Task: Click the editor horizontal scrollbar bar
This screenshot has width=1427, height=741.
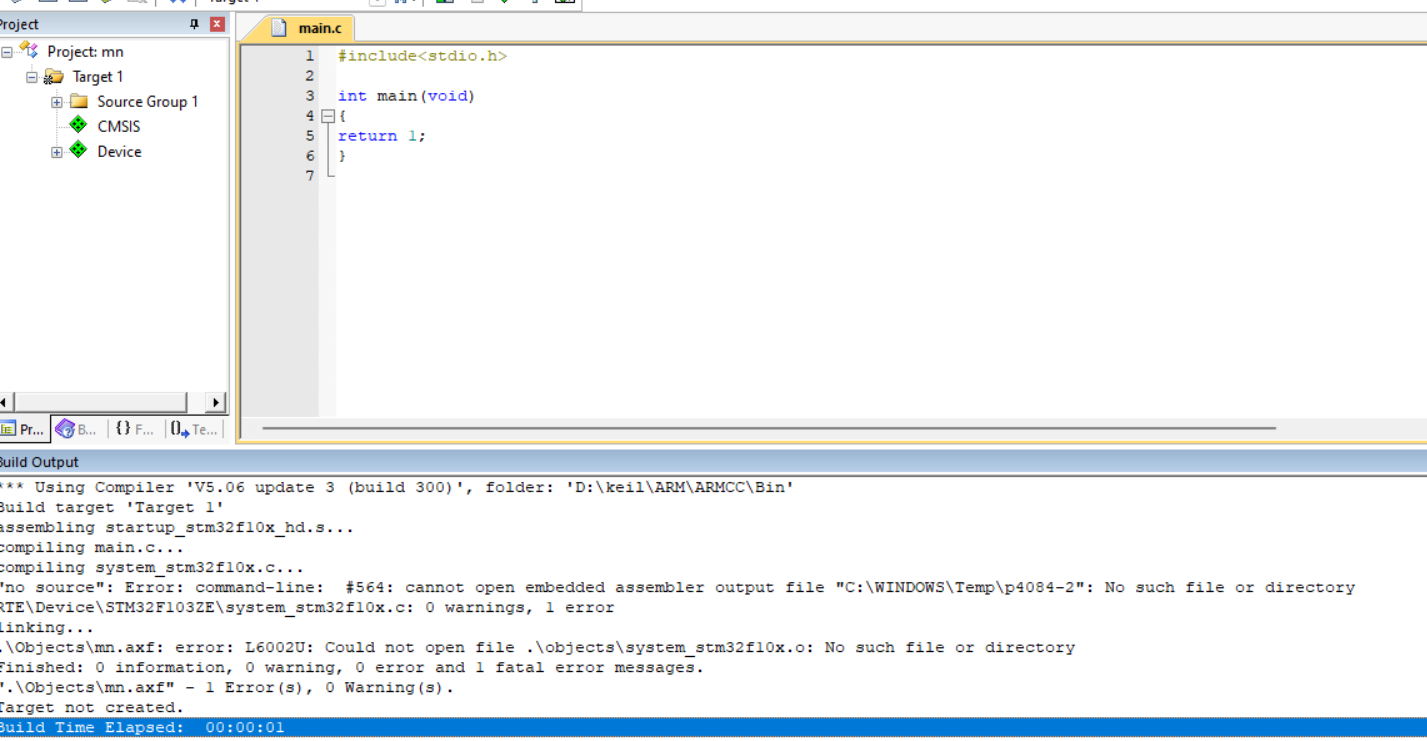Action: (x=769, y=428)
